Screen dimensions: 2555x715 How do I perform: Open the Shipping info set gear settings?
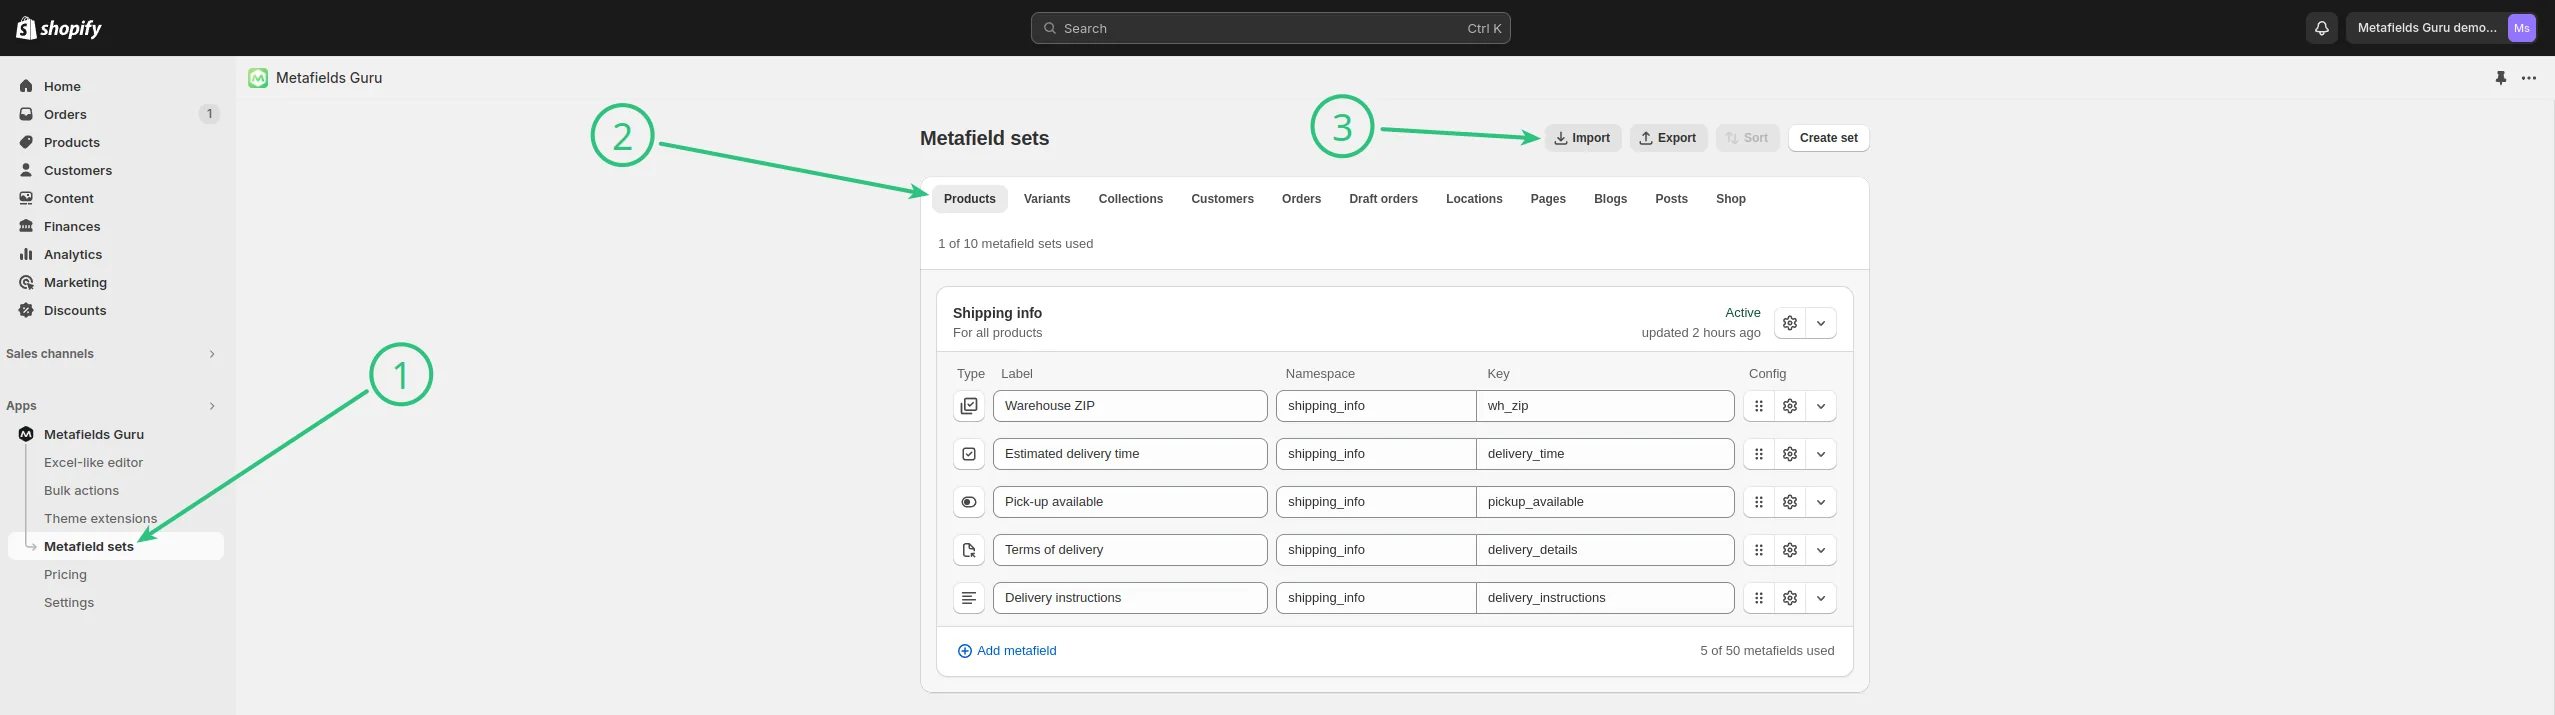[x=1790, y=323]
